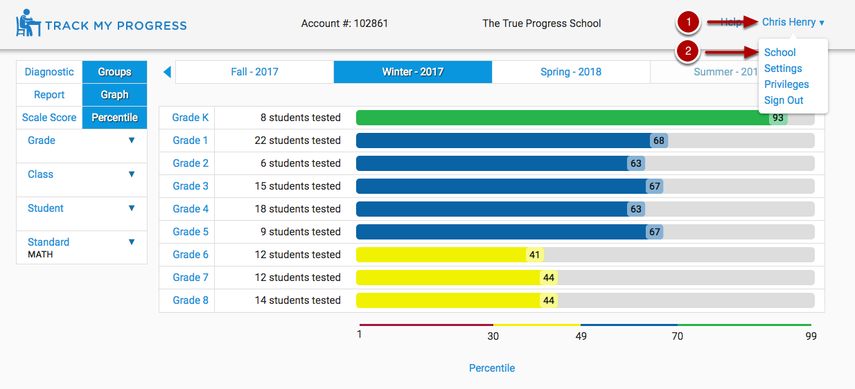Image resolution: width=855 pixels, height=389 pixels.
Task: Choose Settings from the user menu
Action: (783, 68)
